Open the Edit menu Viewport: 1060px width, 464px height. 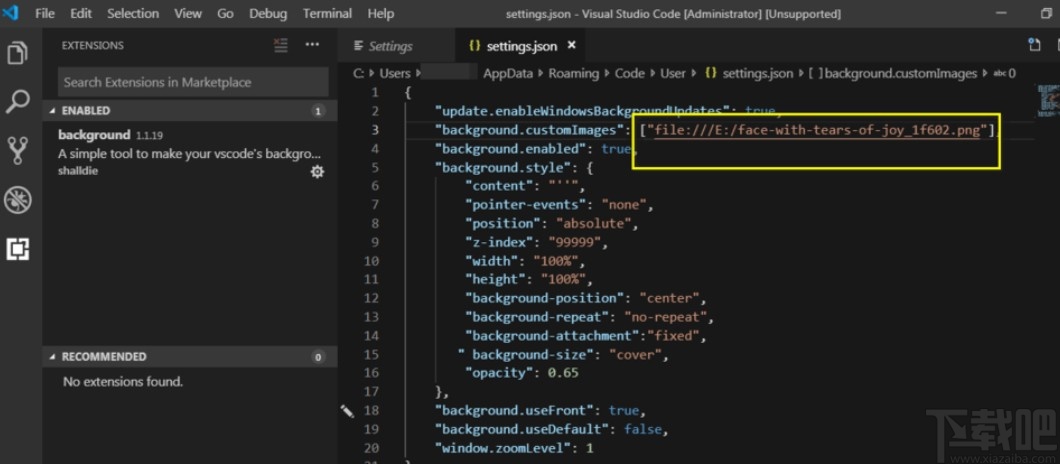coord(80,14)
